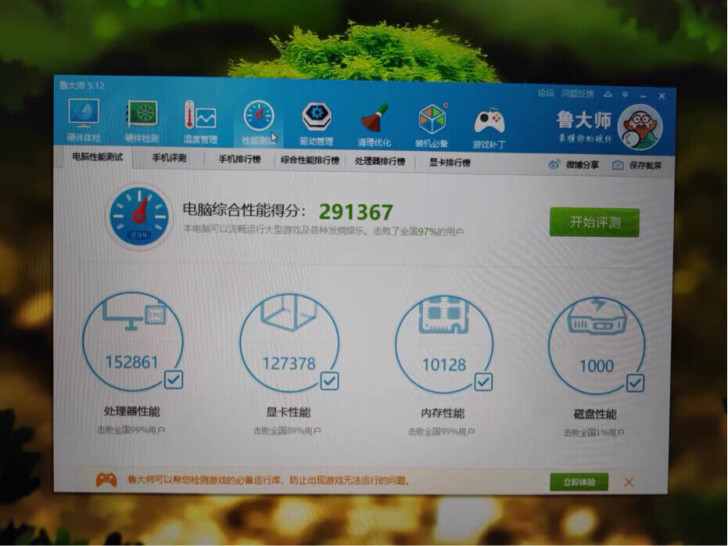This screenshot has height=546, width=728.
Task: Click the orange gamepad icon in banner
Action: pos(106,480)
